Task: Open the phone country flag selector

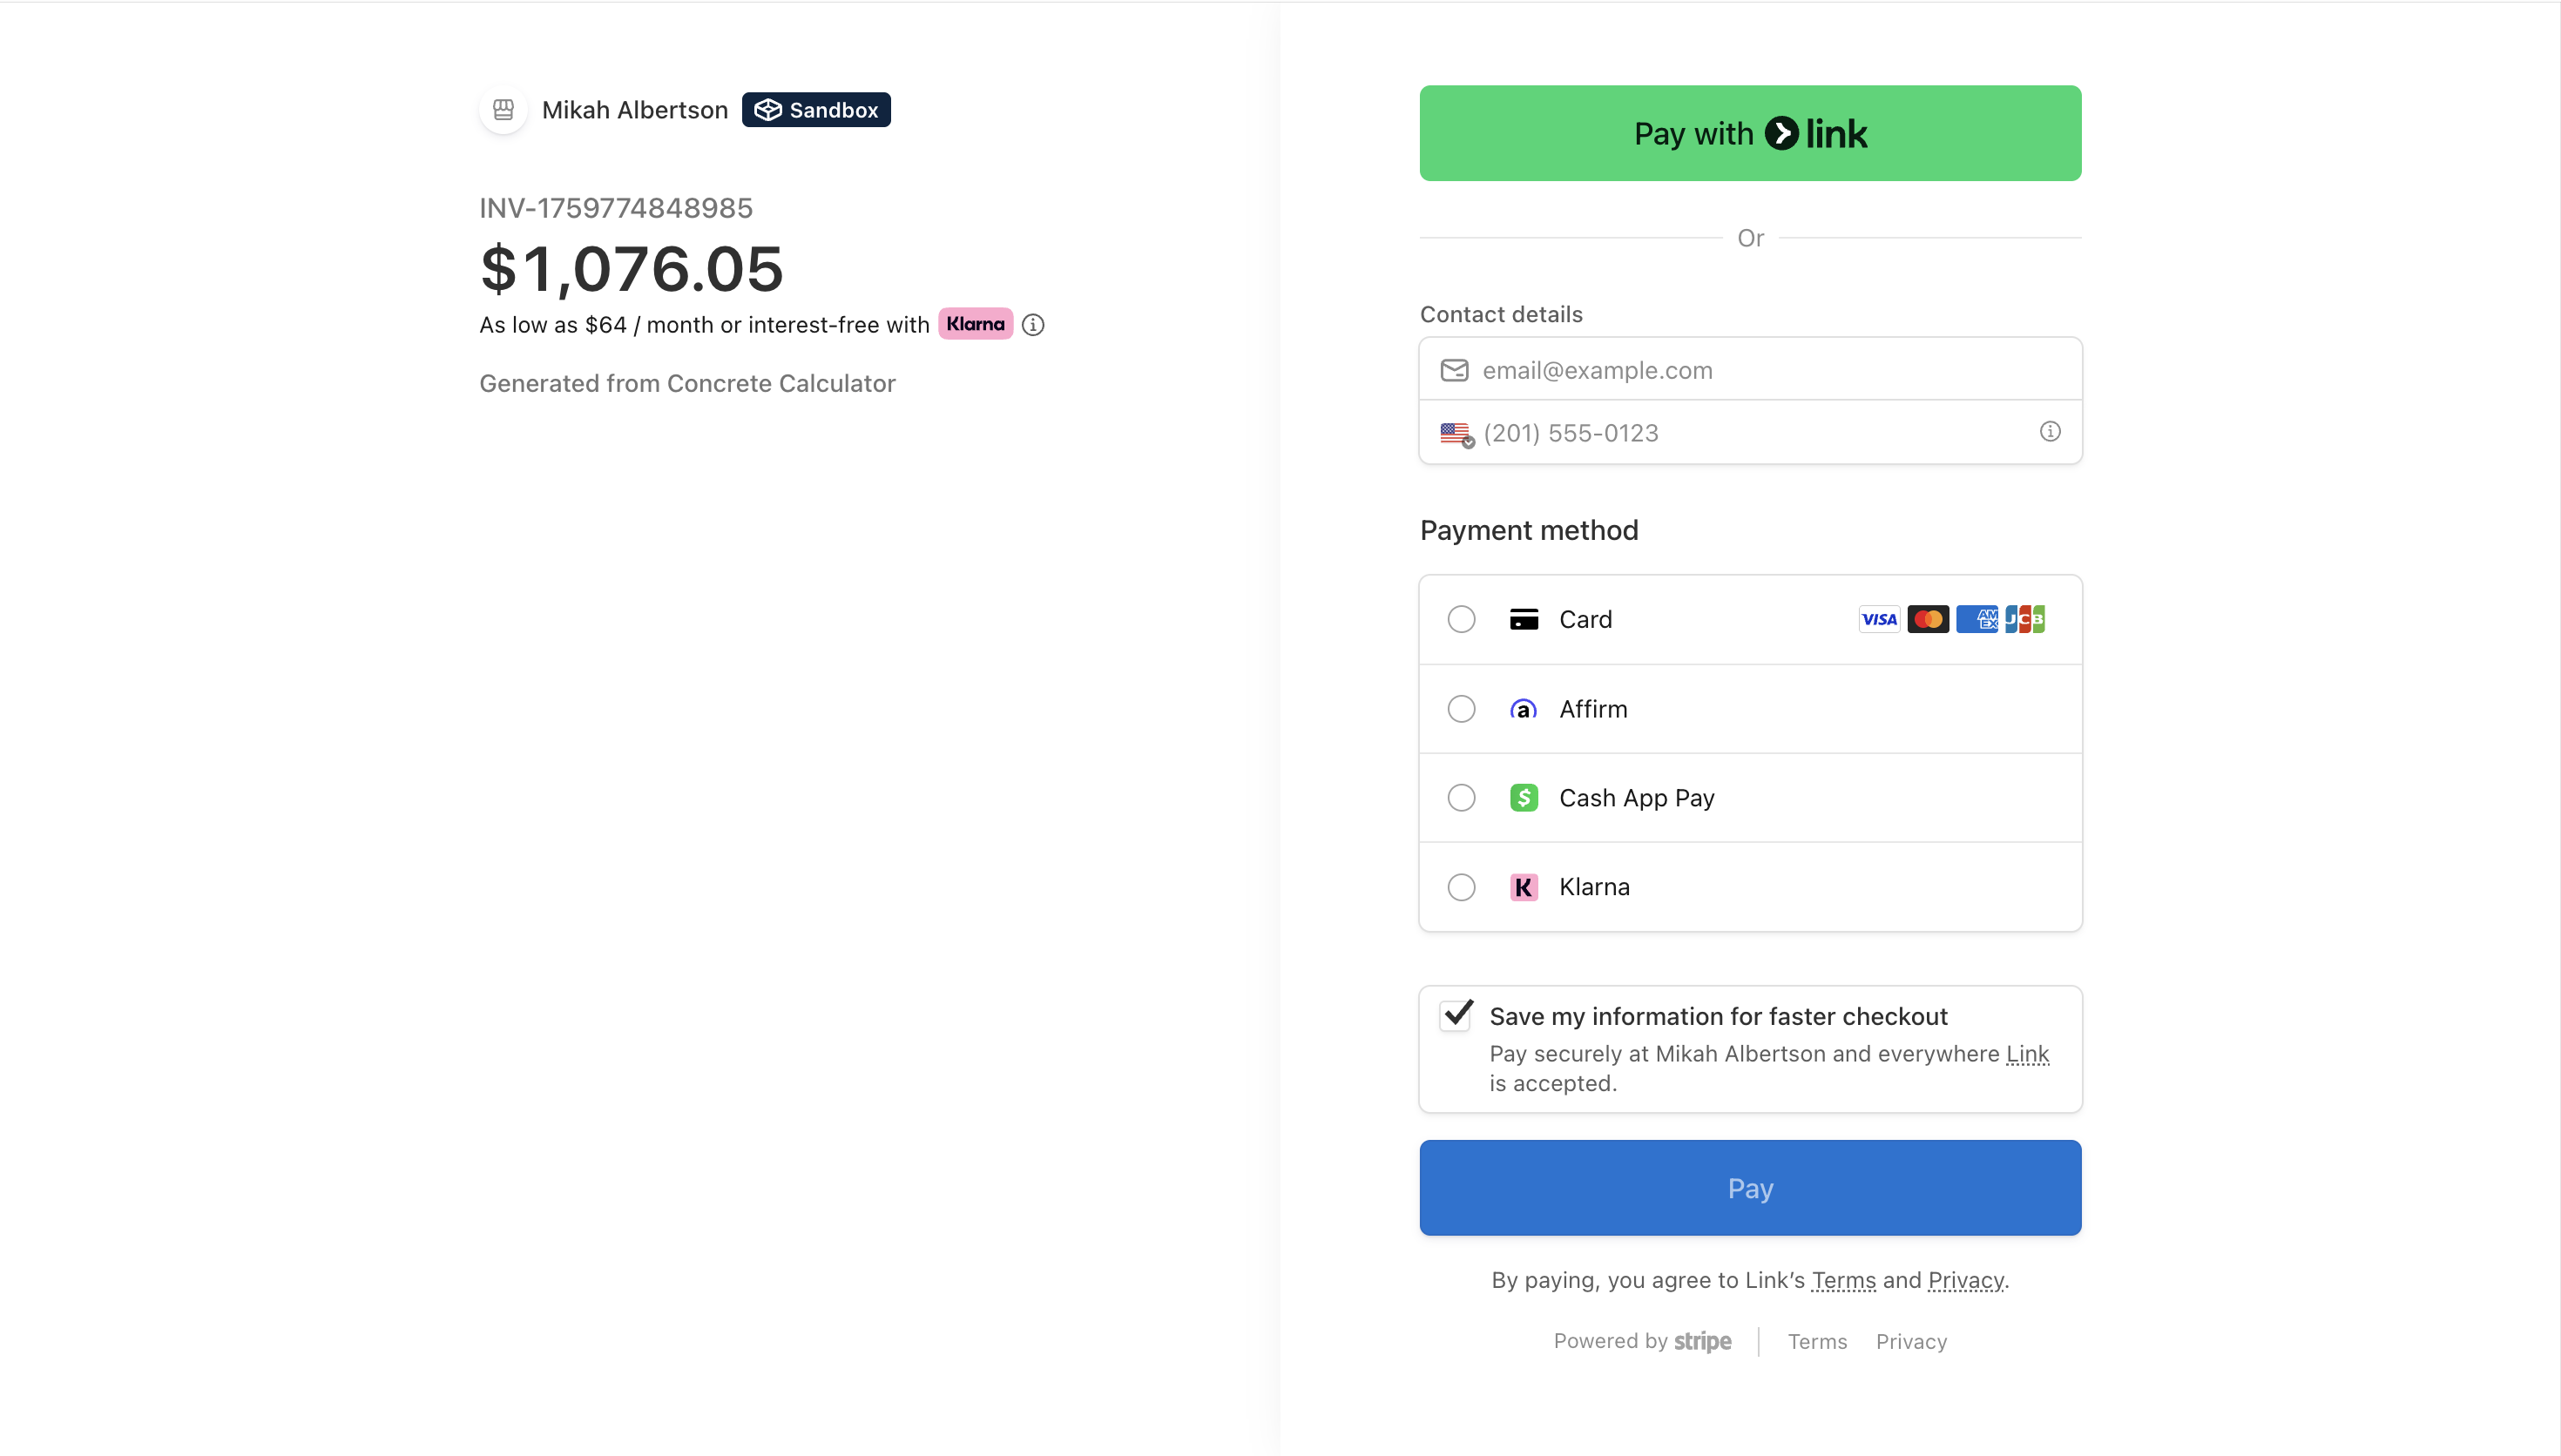Action: 1457,434
